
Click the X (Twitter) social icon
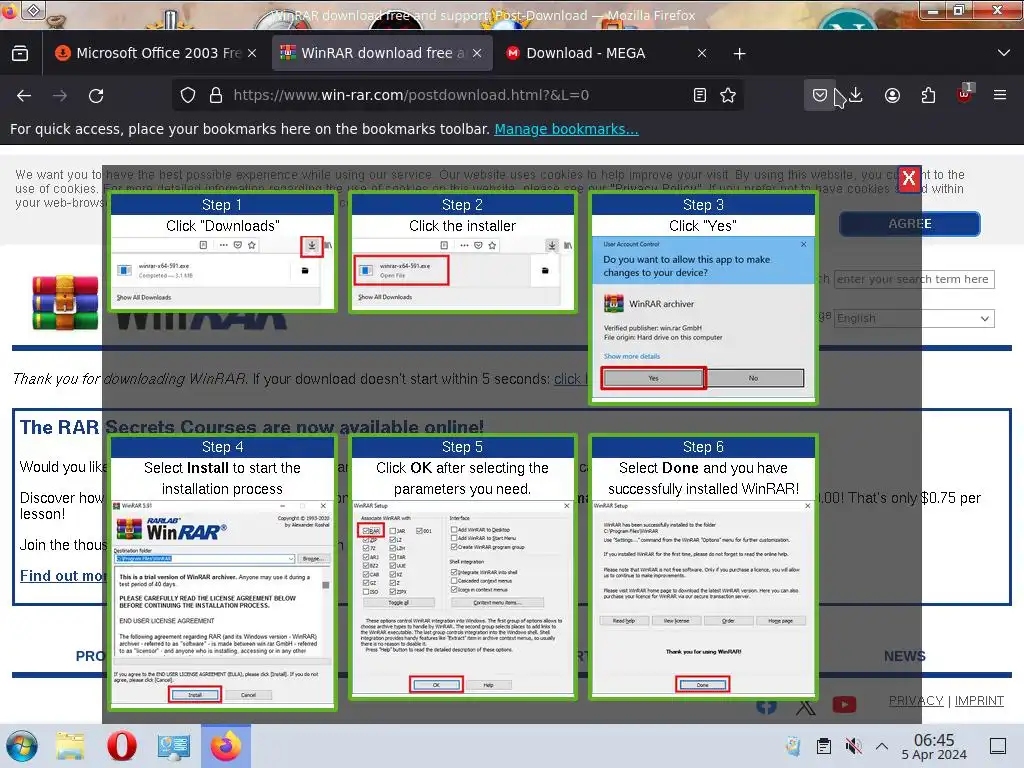(x=806, y=706)
